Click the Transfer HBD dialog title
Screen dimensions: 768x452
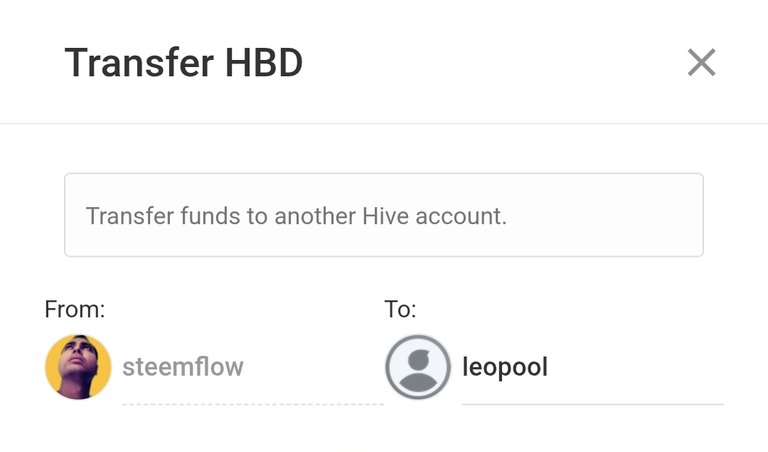pos(184,63)
